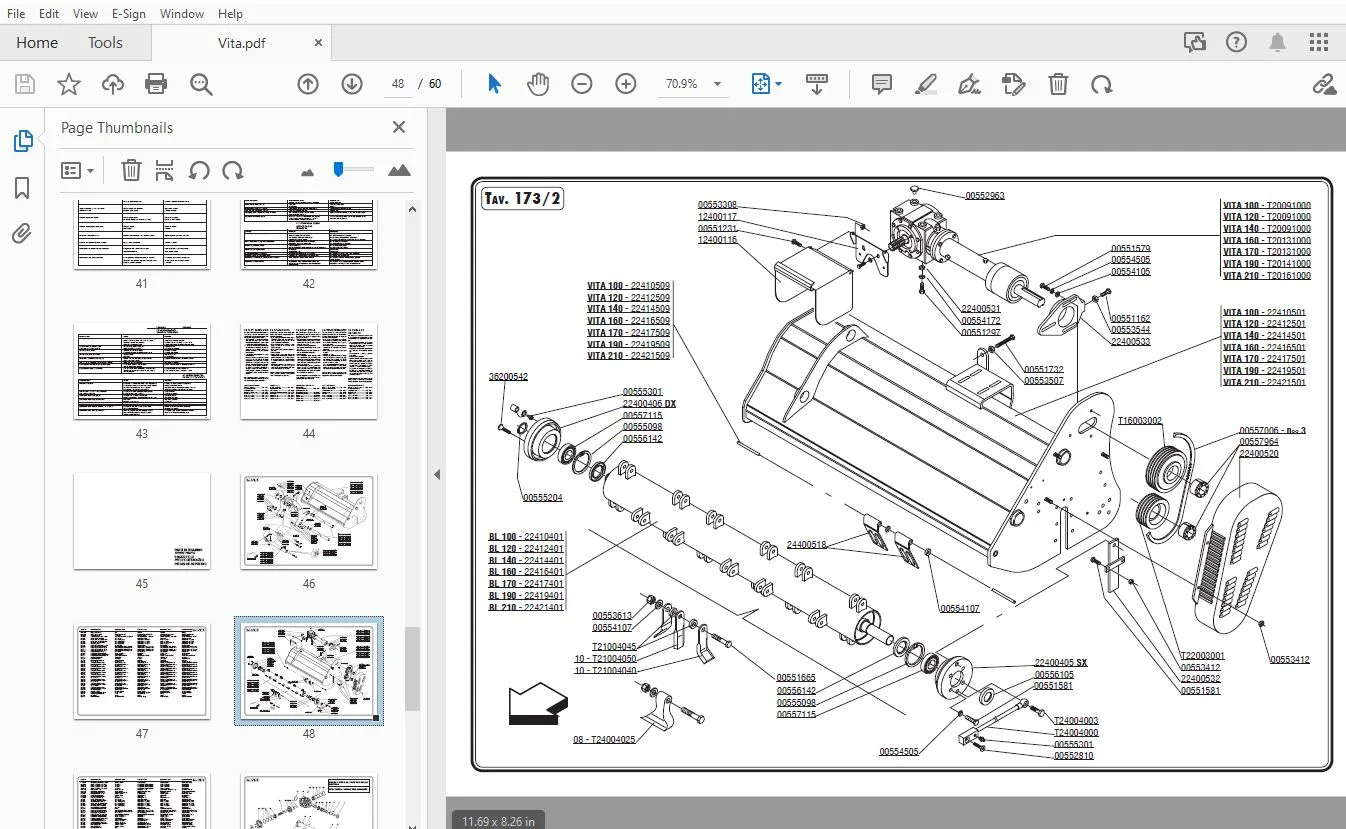The width and height of the screenshot is (1346, 829).
Task: Open the Help question mark icon
Action: (x=1237, y=42)
